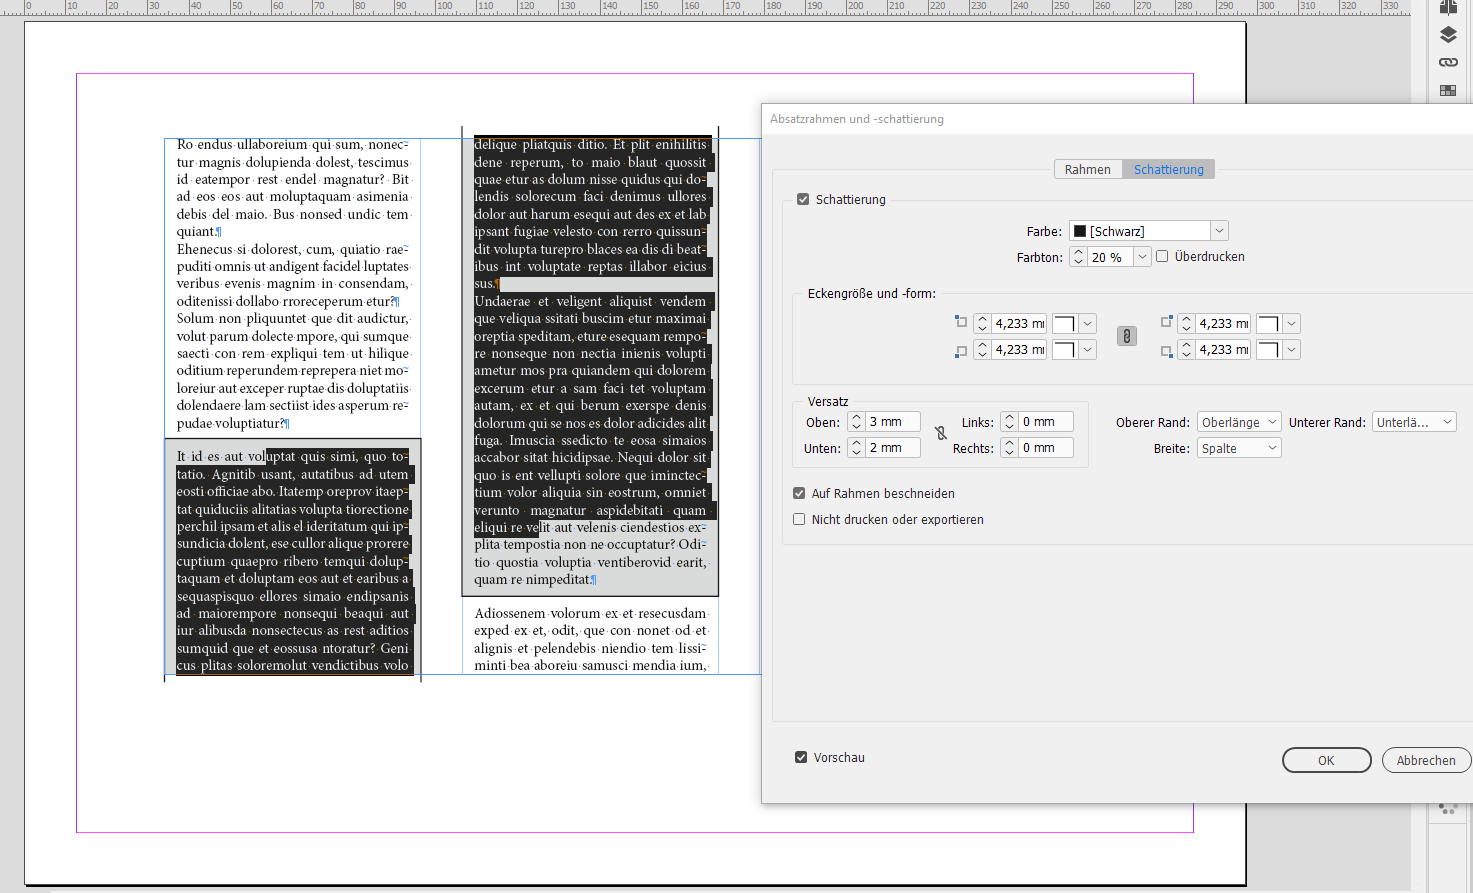Open the Layers panel icon
The width and height of the screenshot is (1473, 893).
1447,34
